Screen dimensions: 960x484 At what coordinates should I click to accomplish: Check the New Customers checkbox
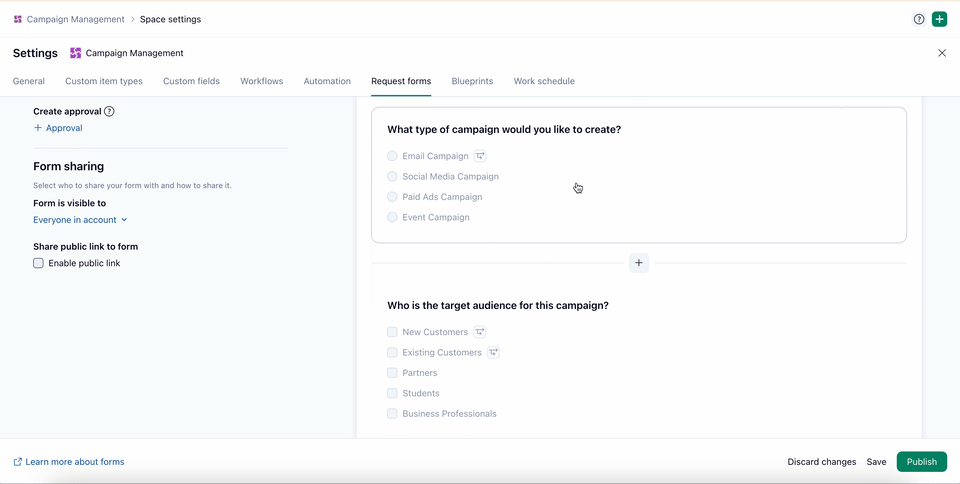(392, 332)
